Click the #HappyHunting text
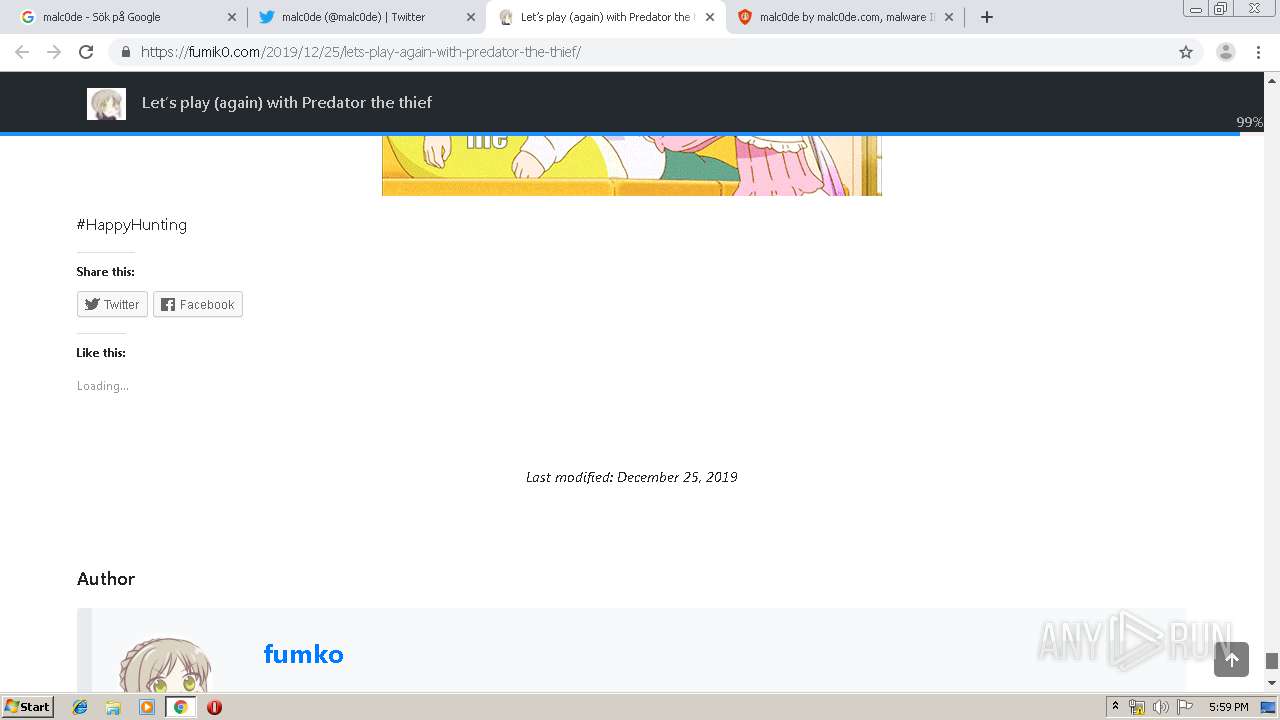Image resolution: width=1280 pixels, height=720 pixels. [x=132, y=225]
